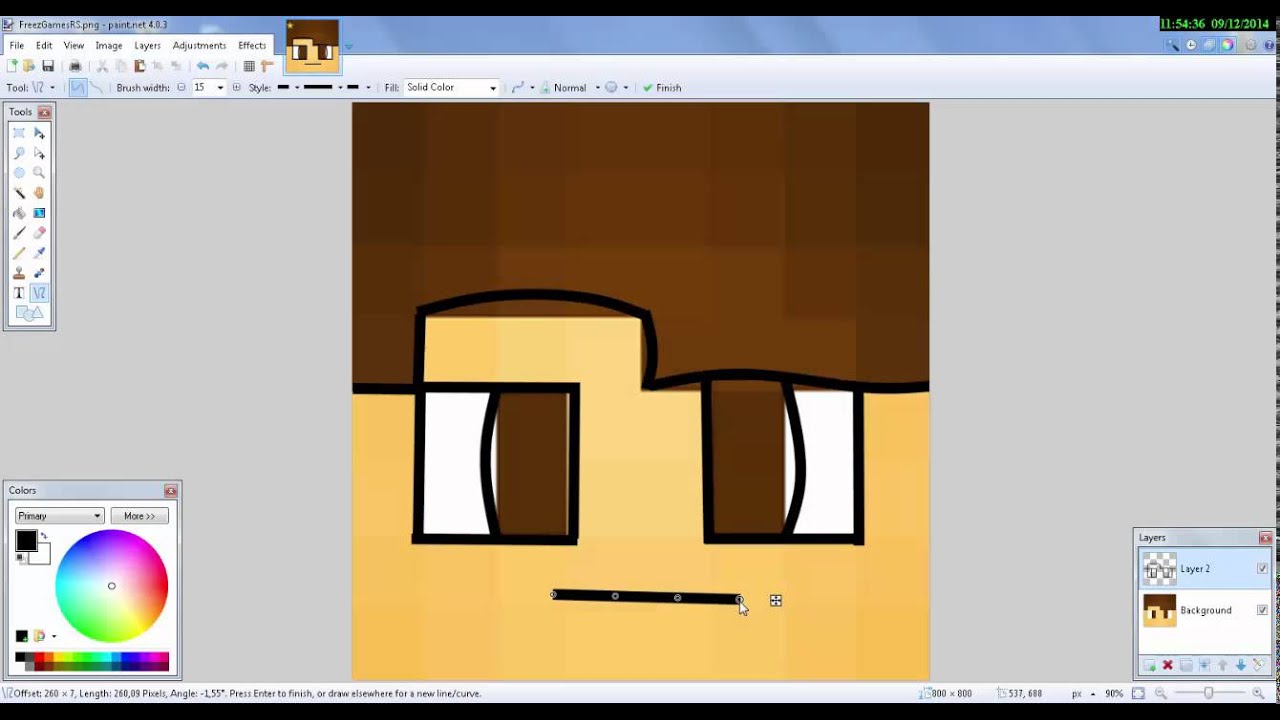The width and height of the screenshot is (1280, 720).
Task: Click the Save icon
Action: tap(47, 66)
